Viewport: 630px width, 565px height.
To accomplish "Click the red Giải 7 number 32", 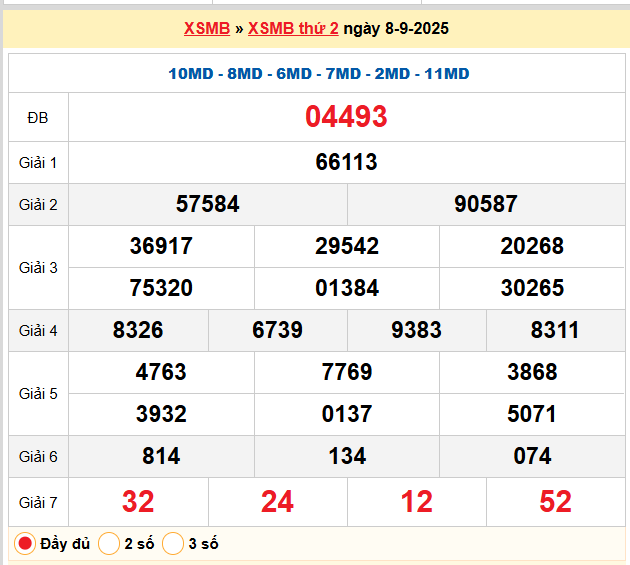I will [x=138, y=500].
